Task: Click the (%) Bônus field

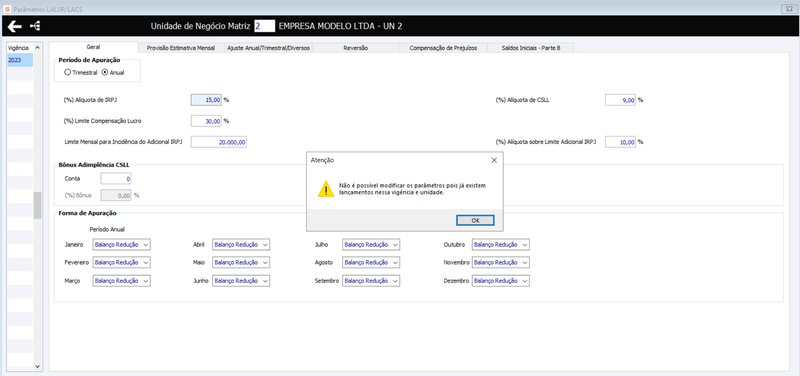Action: [116, 195]
